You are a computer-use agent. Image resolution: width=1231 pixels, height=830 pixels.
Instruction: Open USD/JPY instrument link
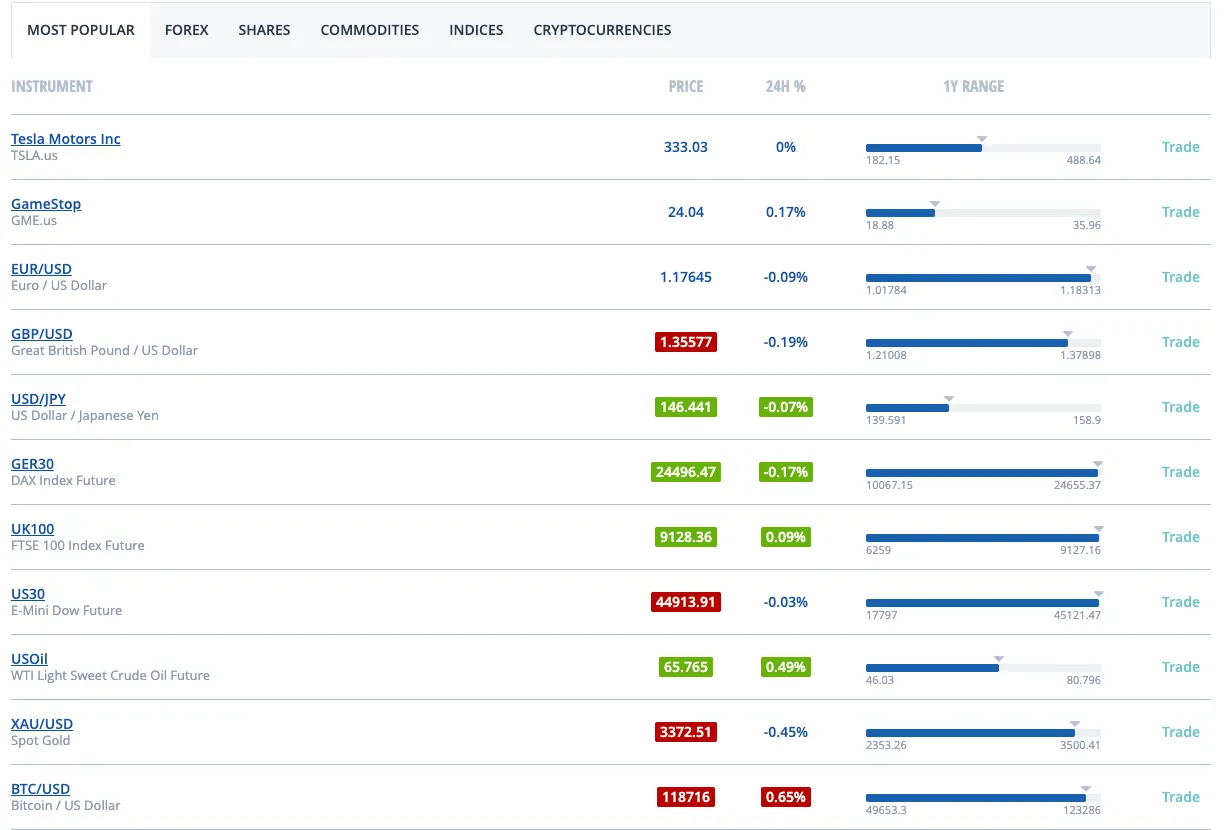[x=38, y=399]
